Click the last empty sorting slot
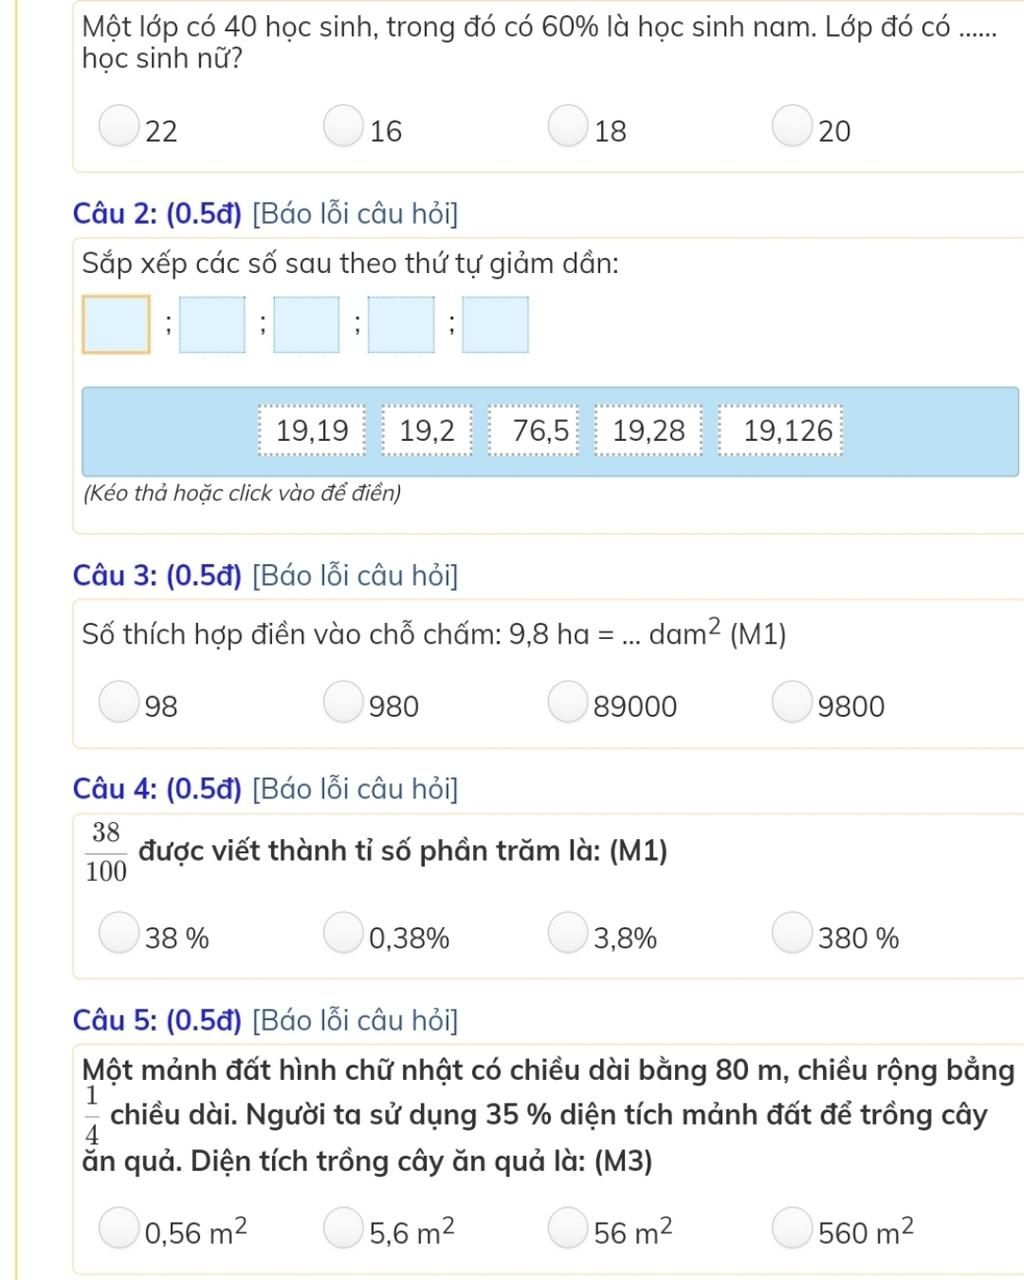The image size is (1024, 1280). (496, 324)
